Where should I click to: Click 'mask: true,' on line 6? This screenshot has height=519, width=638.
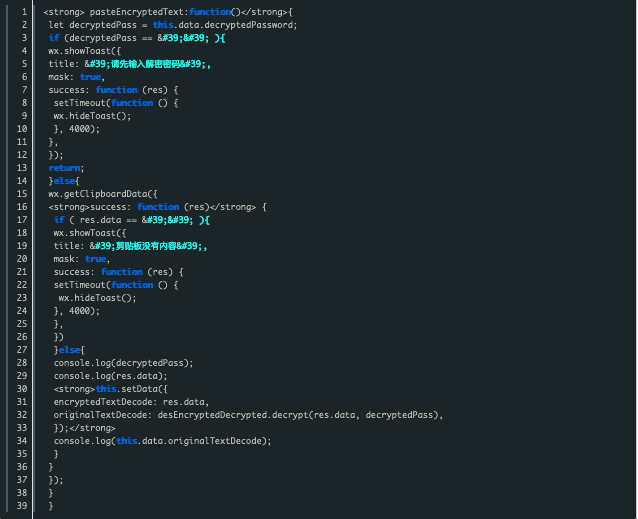[76, 77]
